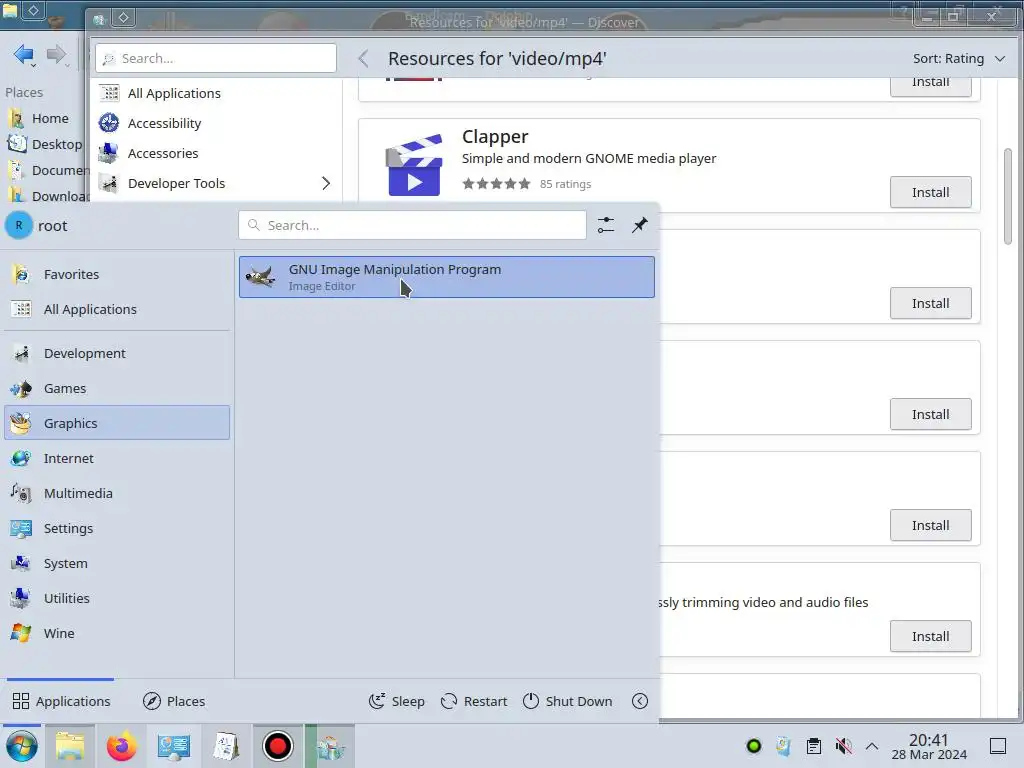Switch to the Applications tab
The width and height of the screenshot is (1024, 768).
pos(61,701)
